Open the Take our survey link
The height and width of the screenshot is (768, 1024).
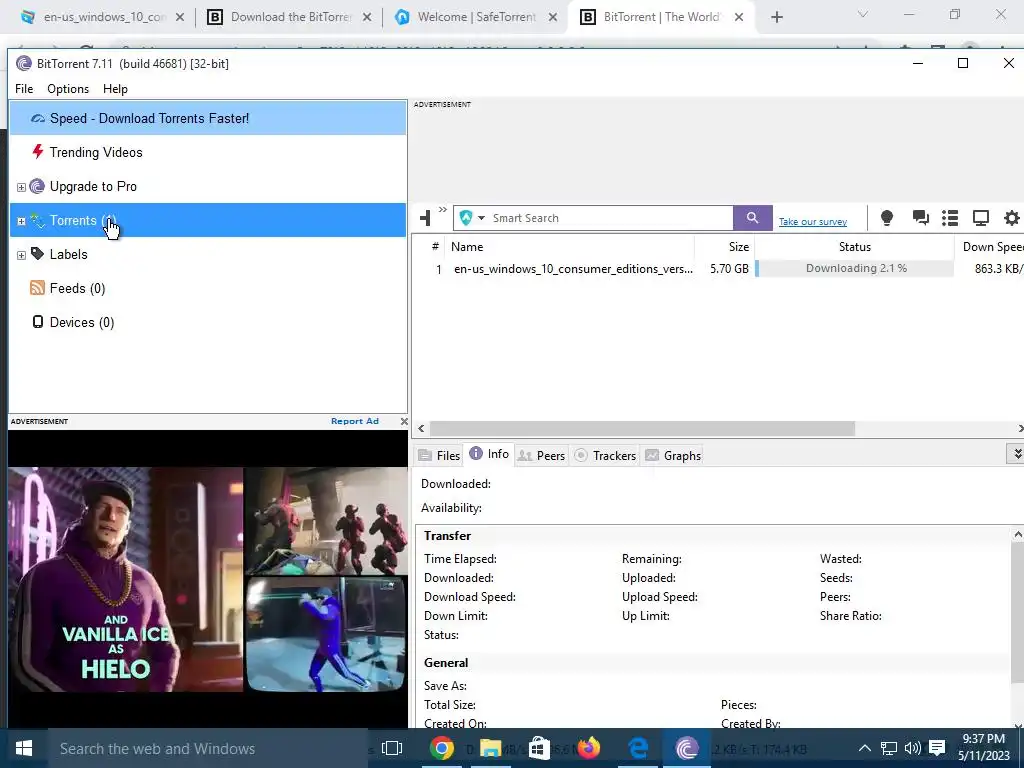[x=812, y=221]
